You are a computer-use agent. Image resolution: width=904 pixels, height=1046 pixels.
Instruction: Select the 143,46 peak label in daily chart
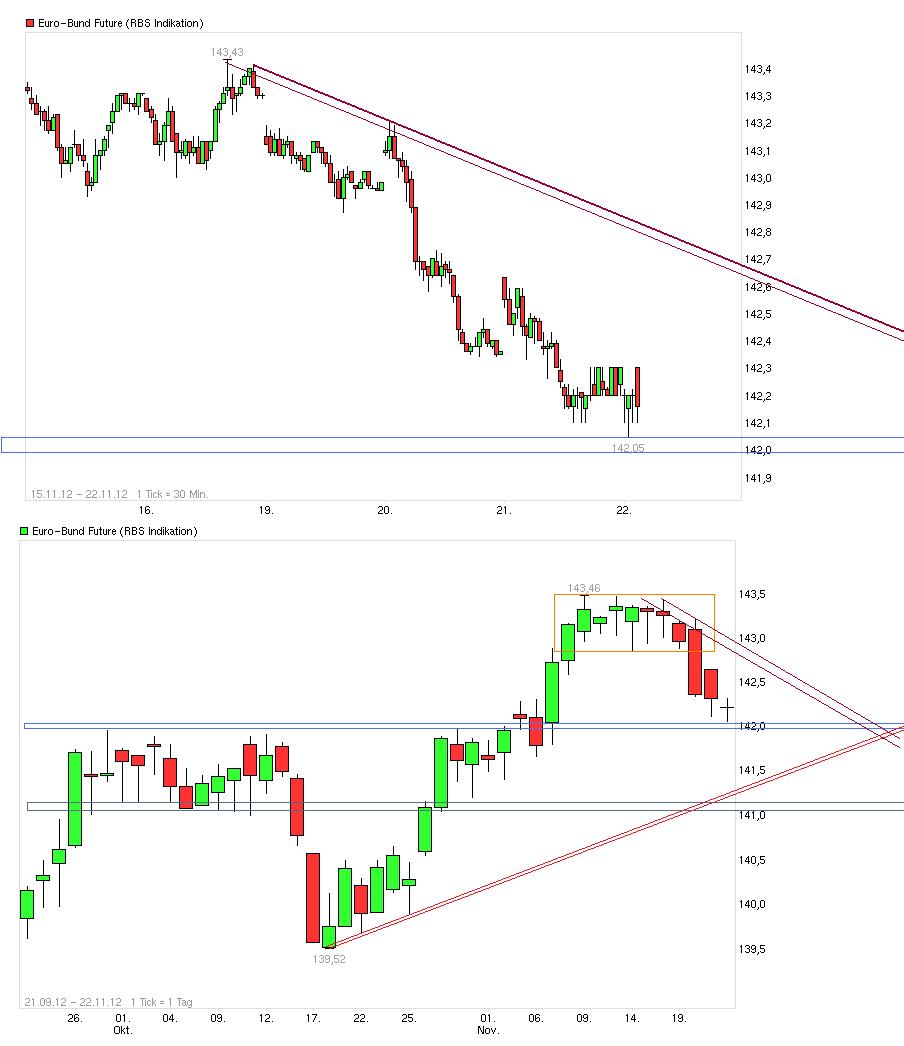[583, 588]
